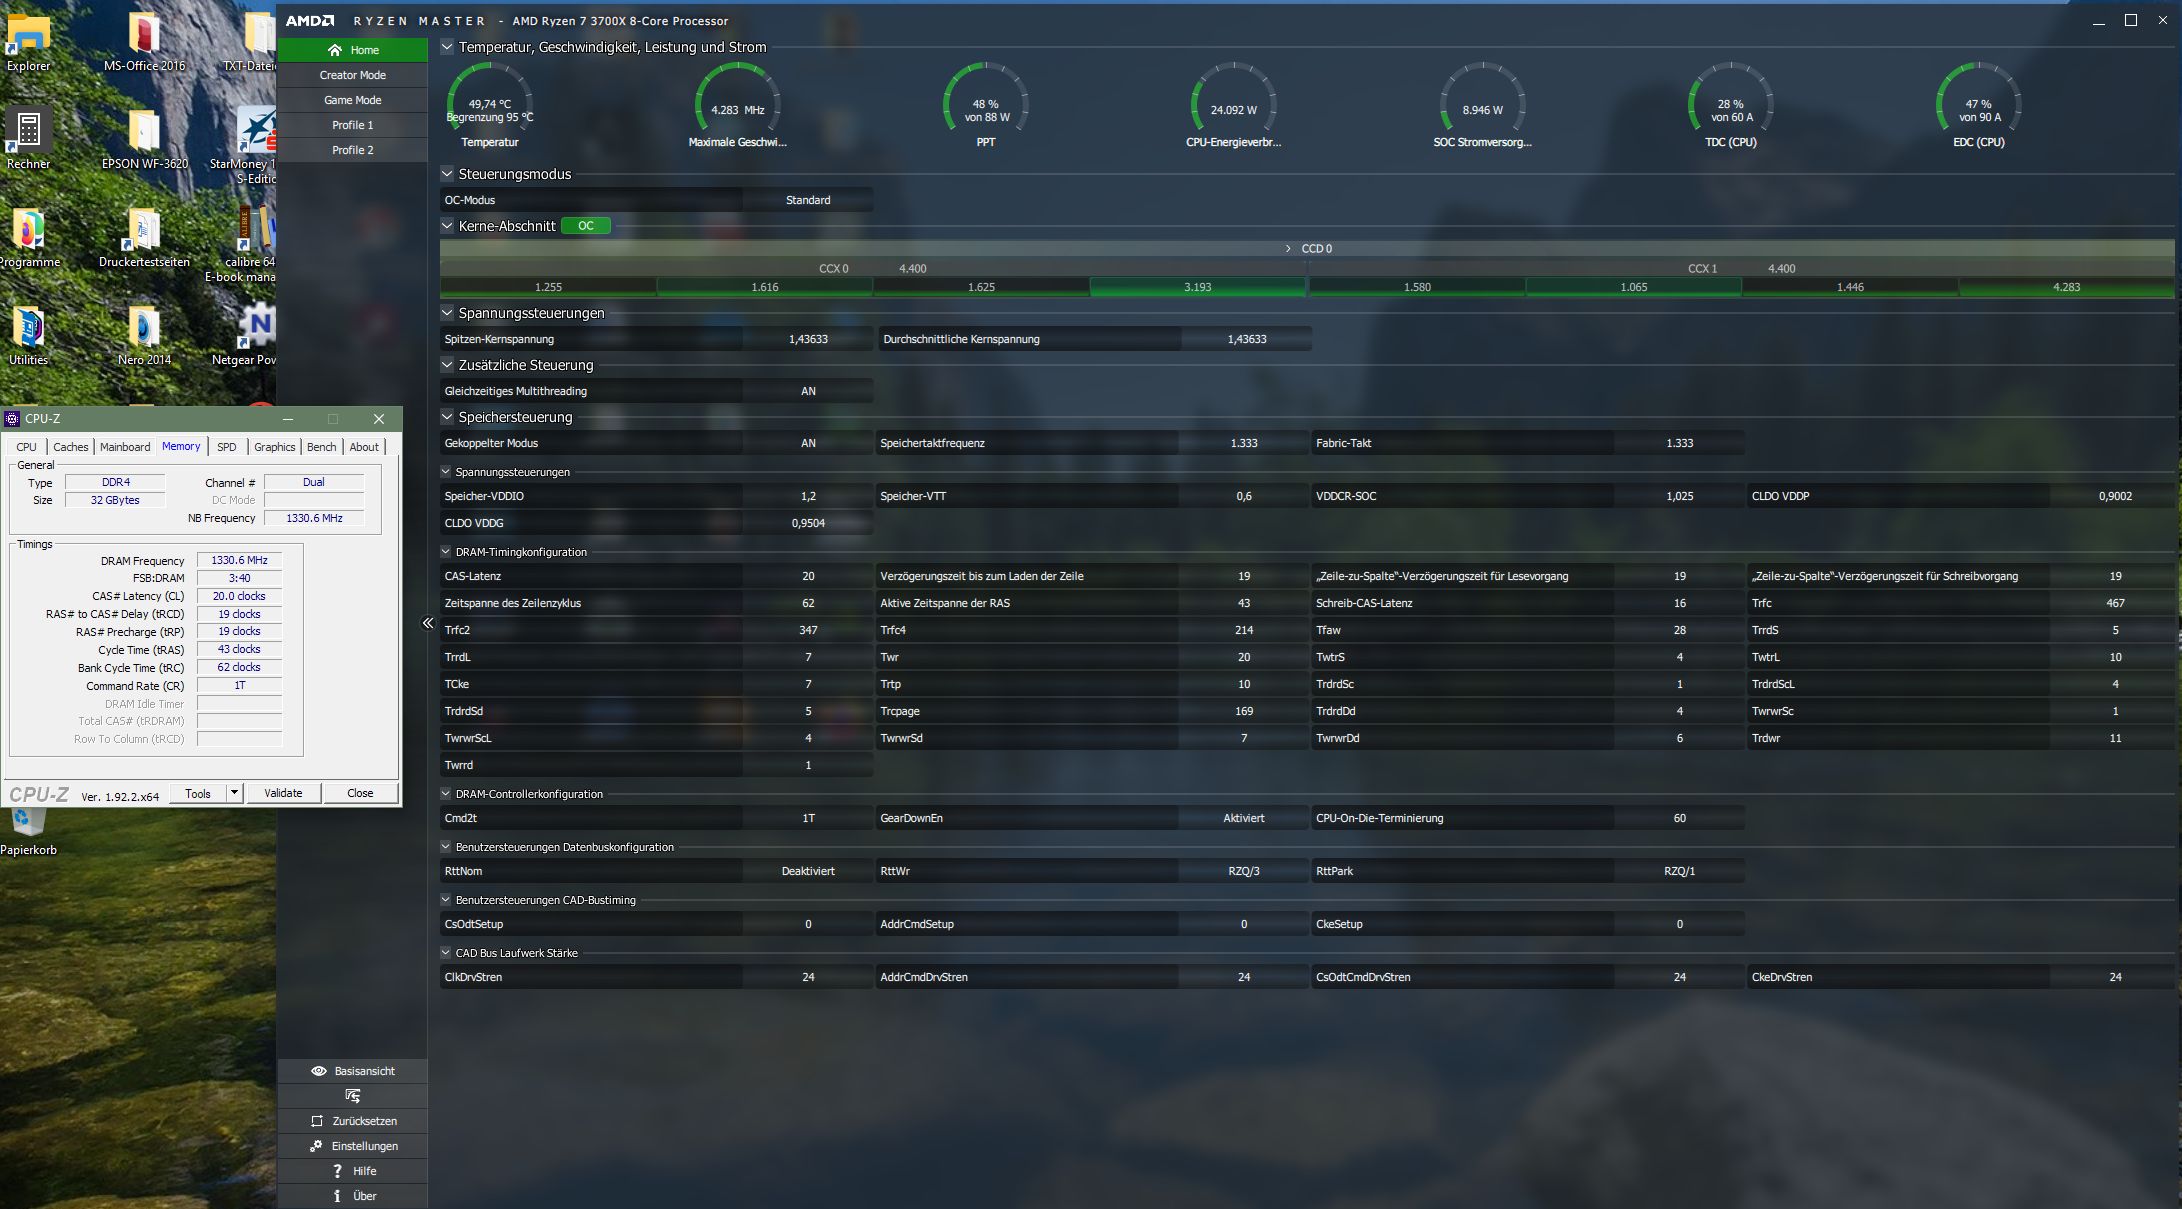2182x1209 pixels.
Task: Toggle the green OC badge in Kerne-Abschnitt
Action: (x=586, y=226)
